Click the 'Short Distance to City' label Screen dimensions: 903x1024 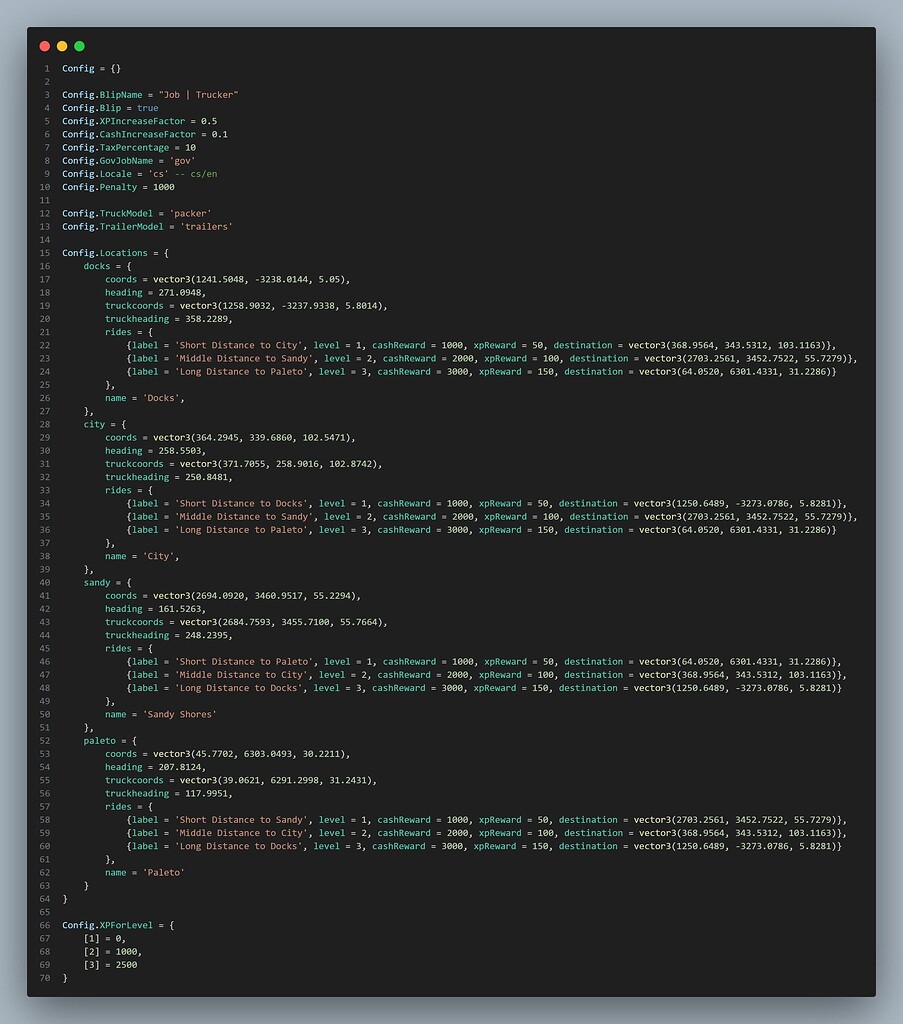(240, 345)
